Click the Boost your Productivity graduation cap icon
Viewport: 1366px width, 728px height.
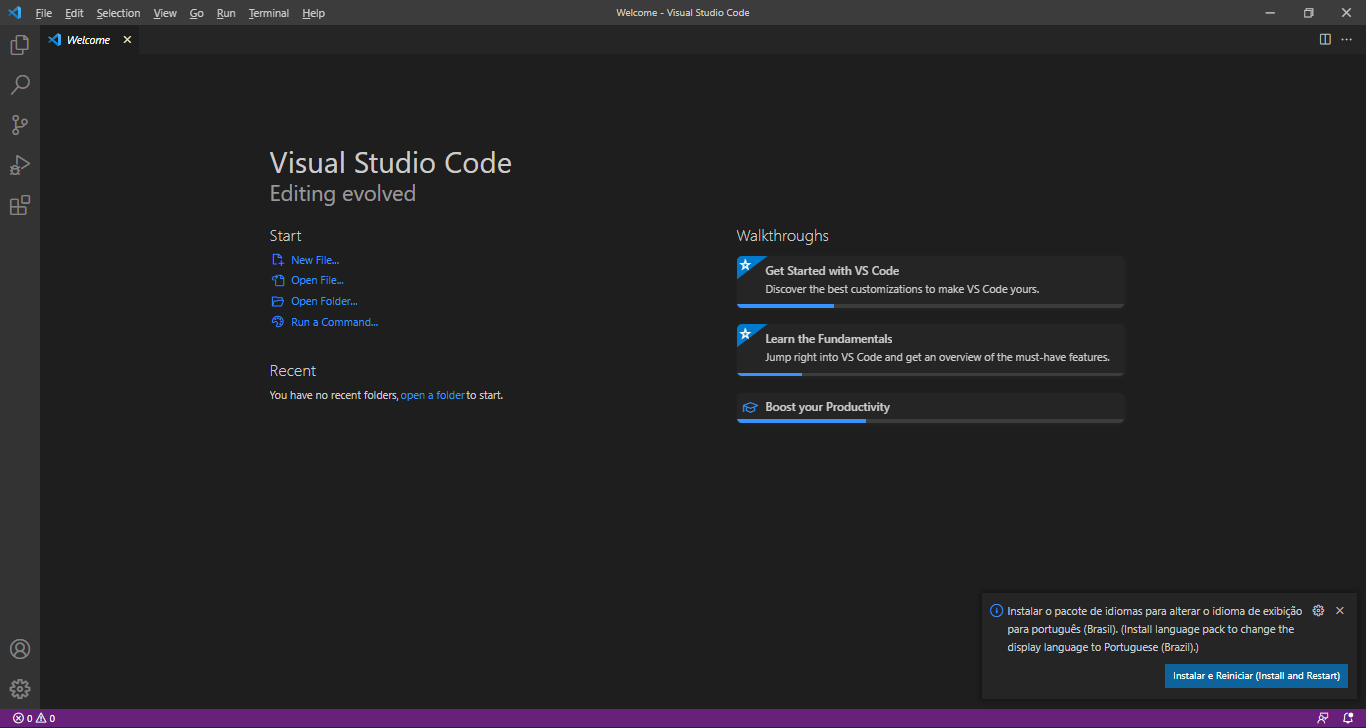click(x=749, y=407)
